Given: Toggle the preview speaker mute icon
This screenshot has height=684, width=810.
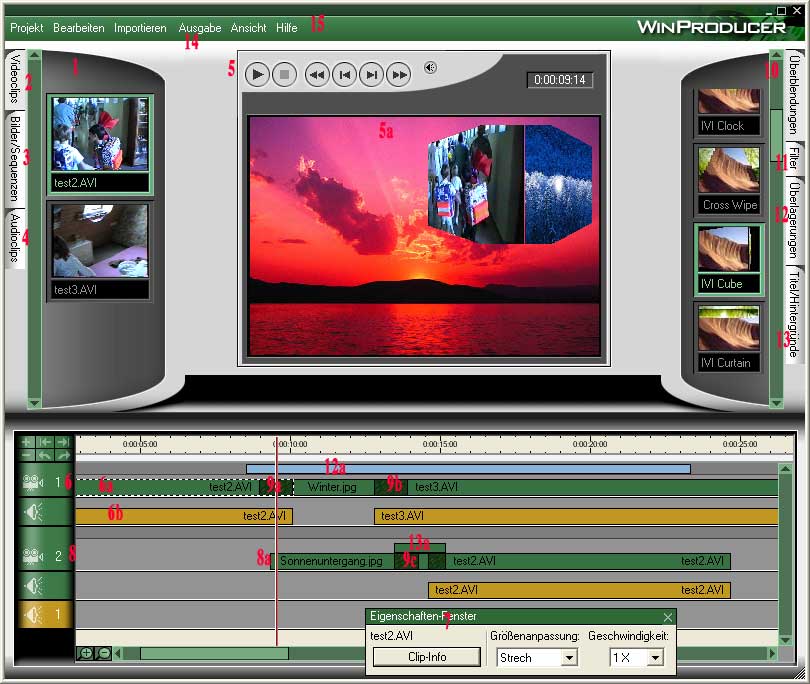Looking at the screenshot, I should point(430,68).
